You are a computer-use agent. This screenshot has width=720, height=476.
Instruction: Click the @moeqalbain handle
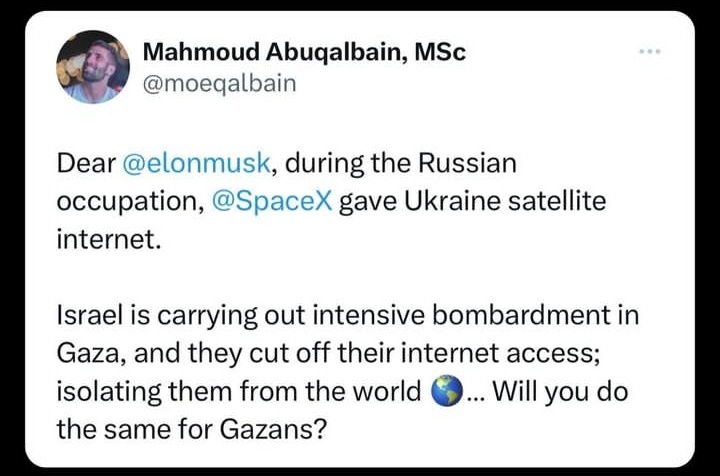click(x=219, y=84)
